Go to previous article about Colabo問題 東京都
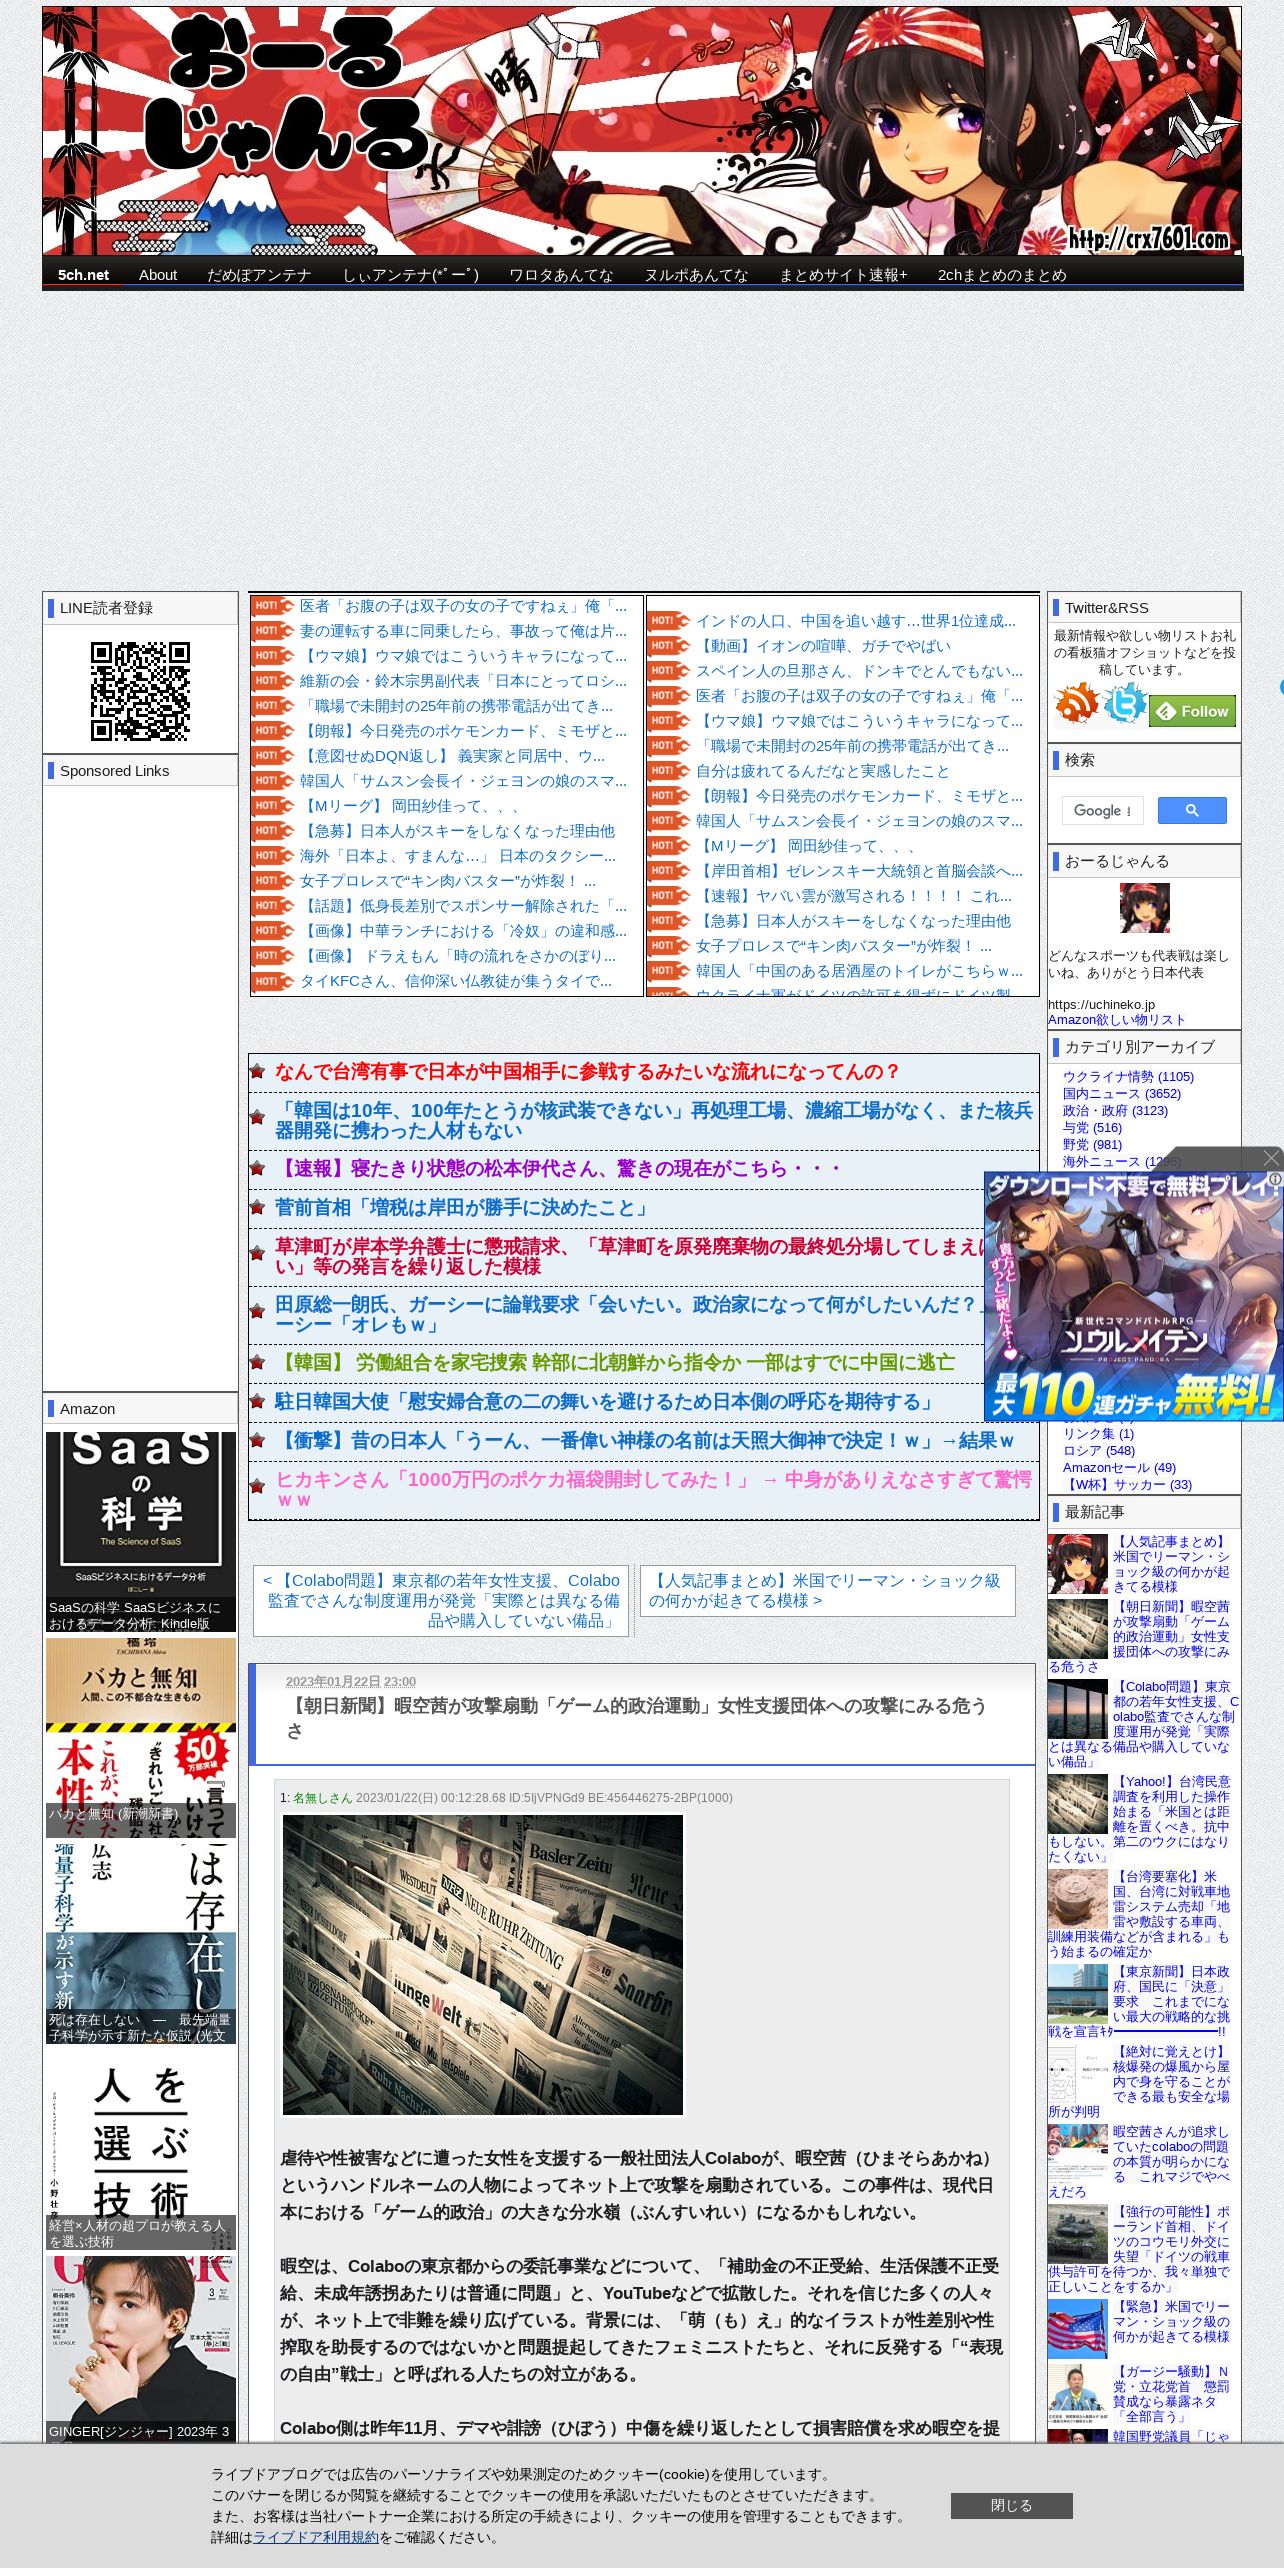Image resolution: width=1284 pixels, height=2568 pixels. (x=441, y=1600)
